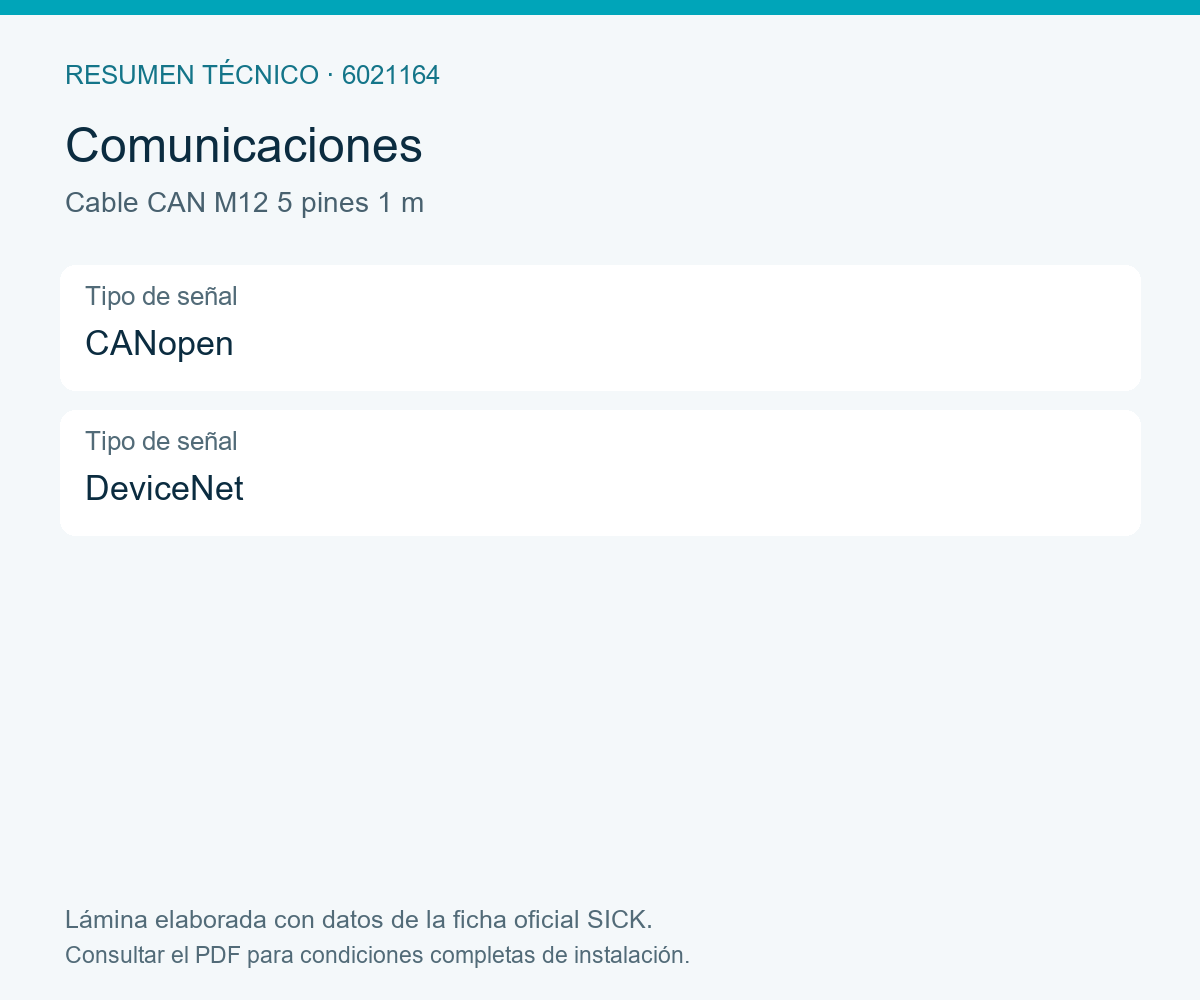Click the word PDF in footer
1200x1000 pixels.
click(218, 955)
